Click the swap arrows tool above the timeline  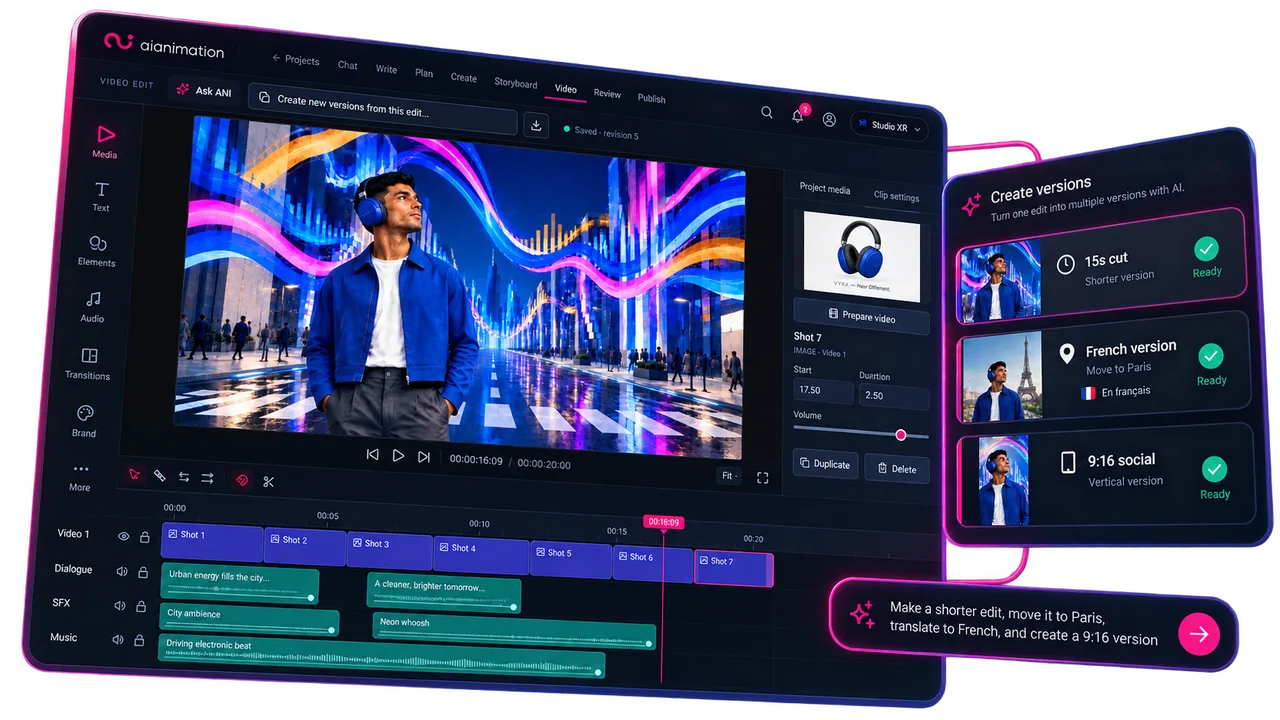184,477
